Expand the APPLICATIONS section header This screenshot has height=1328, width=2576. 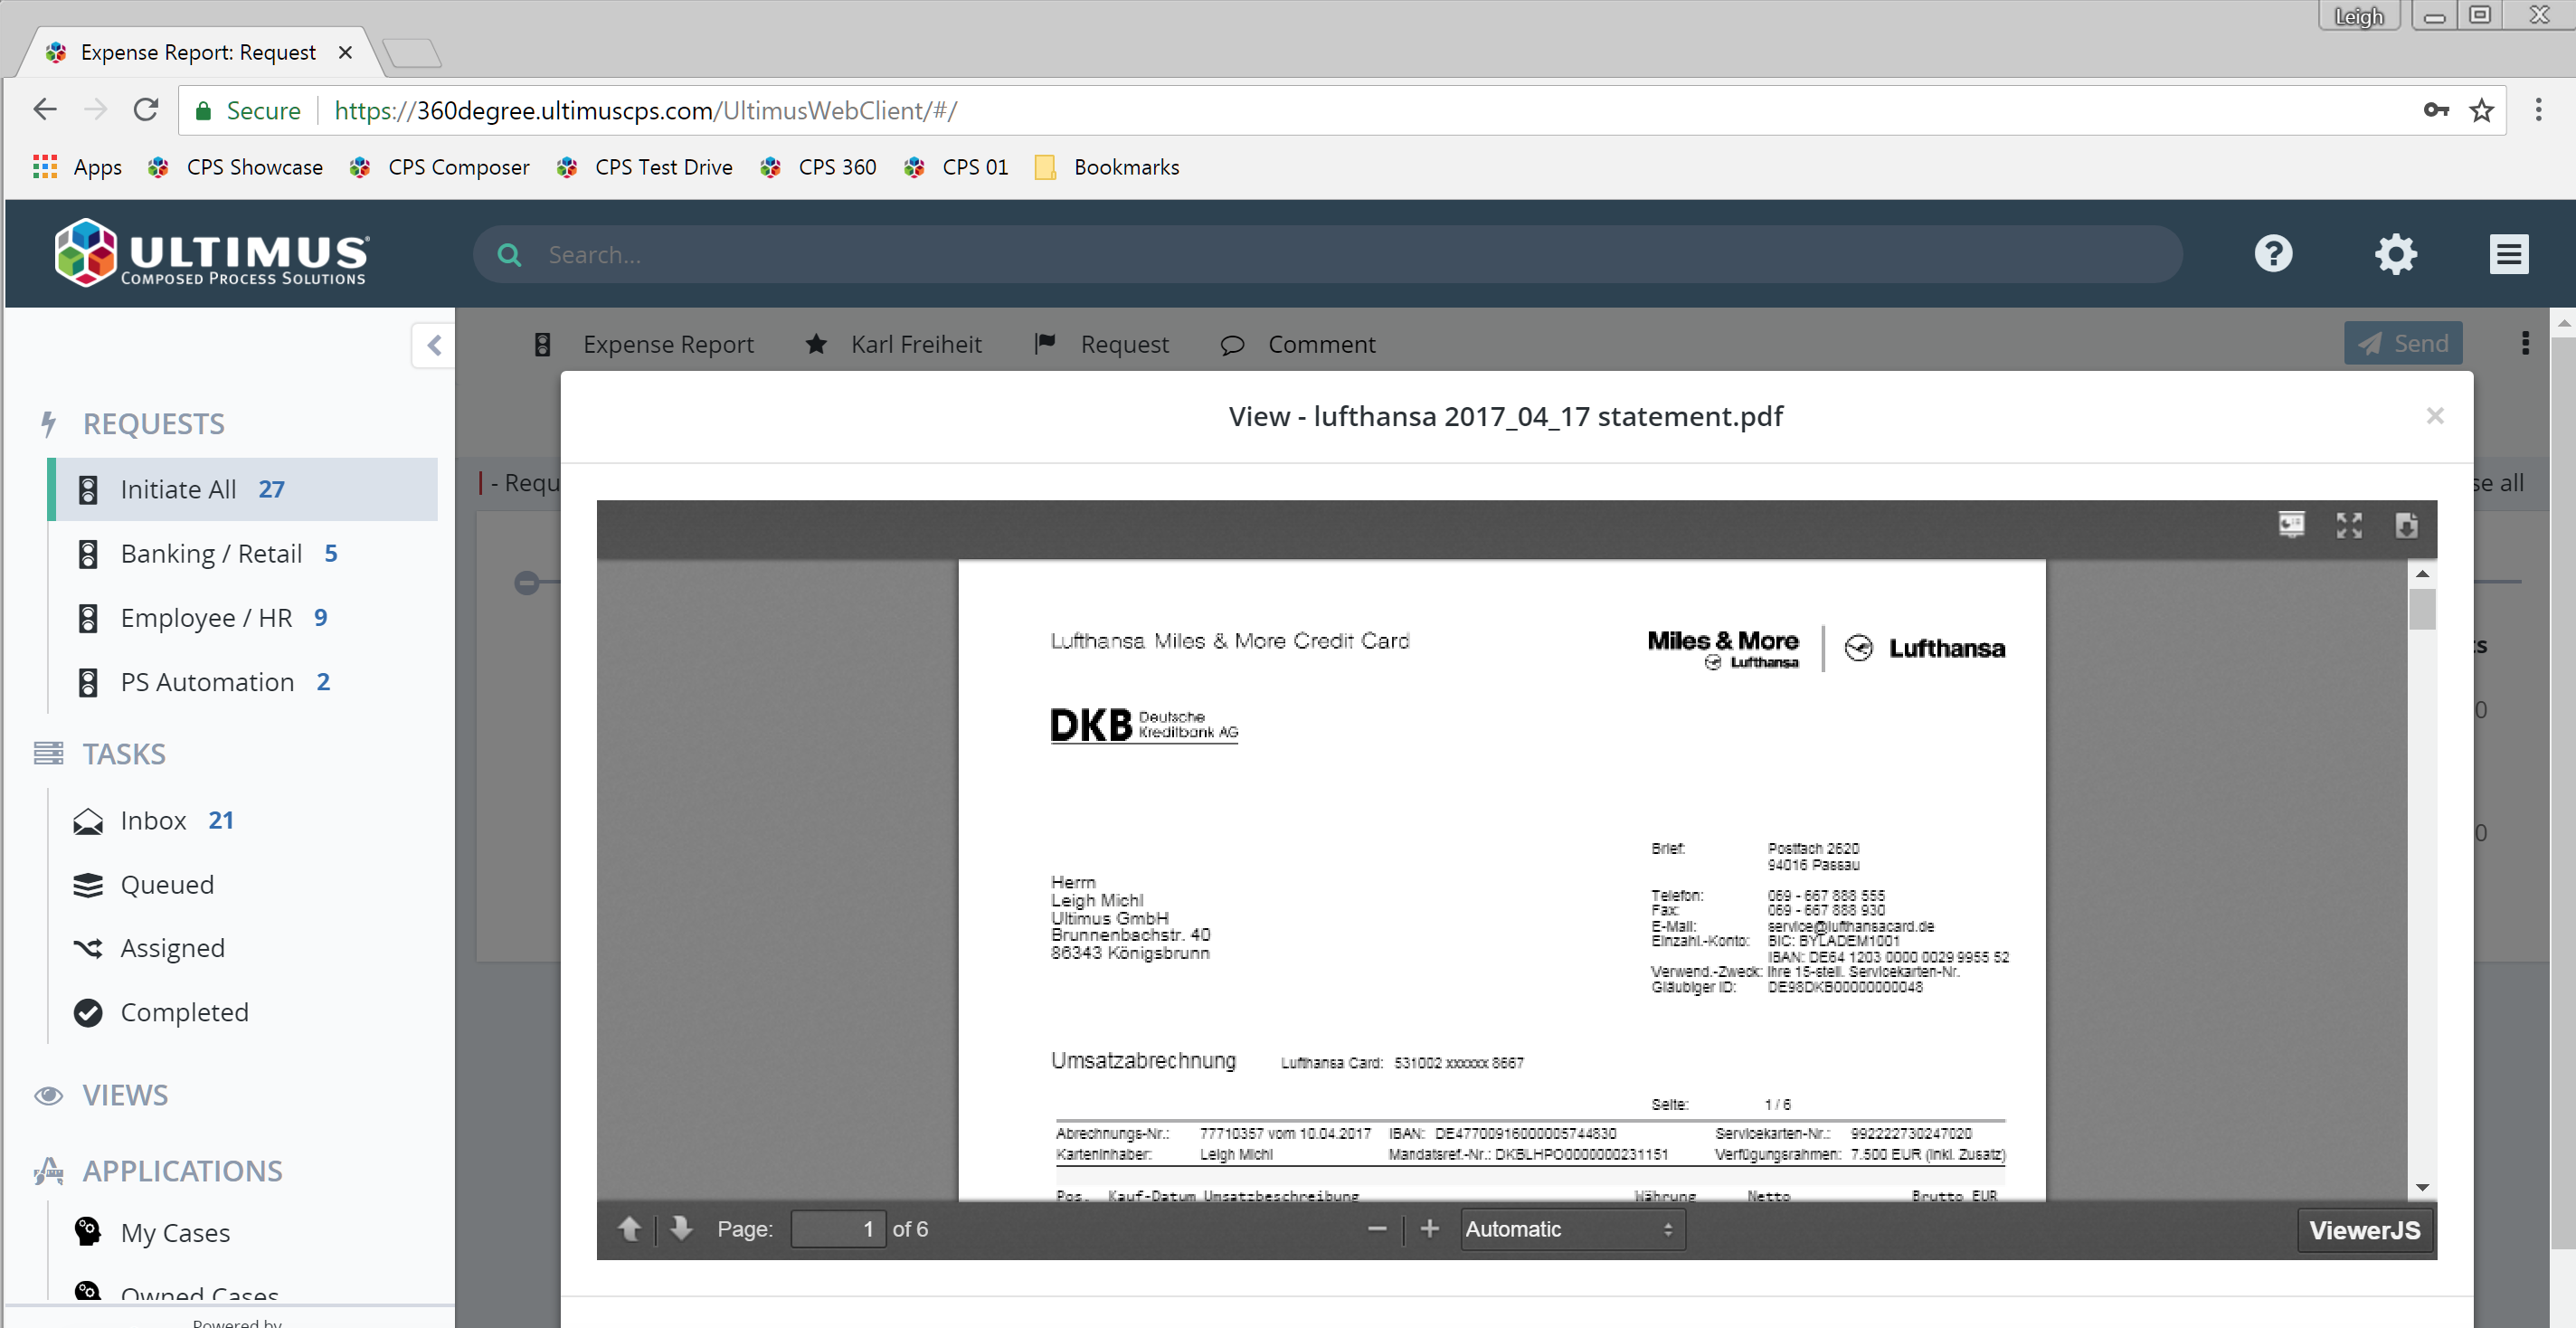click(182, 1170)
